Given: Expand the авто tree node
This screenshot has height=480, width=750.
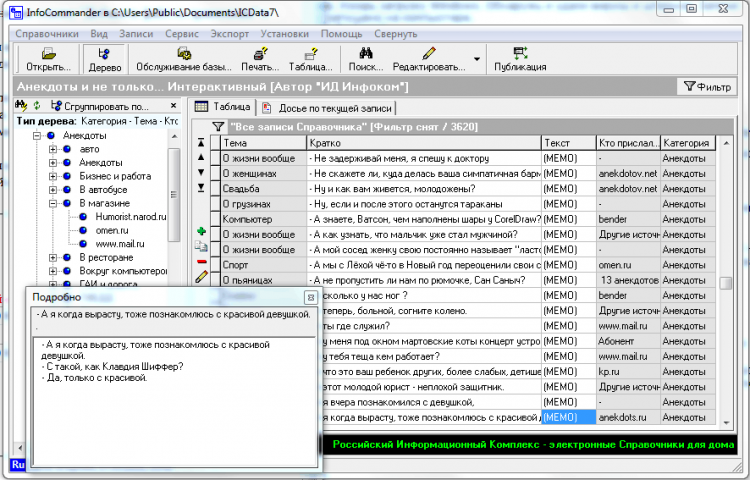Looking at the screenshot, I should 53,149.
